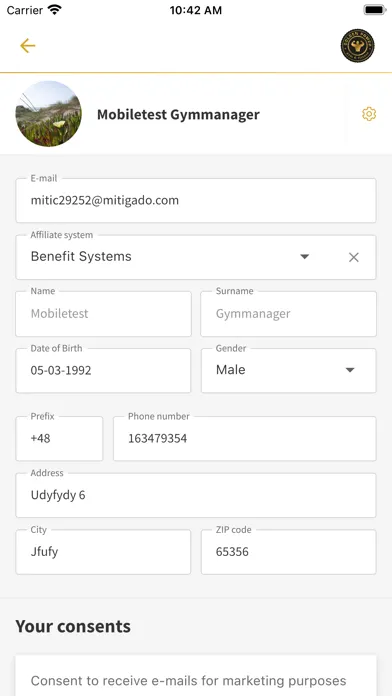The height and width of the screenshot is (696, 392).
Task: Tap the battery status icon
Action: click(x=375, y=10)
